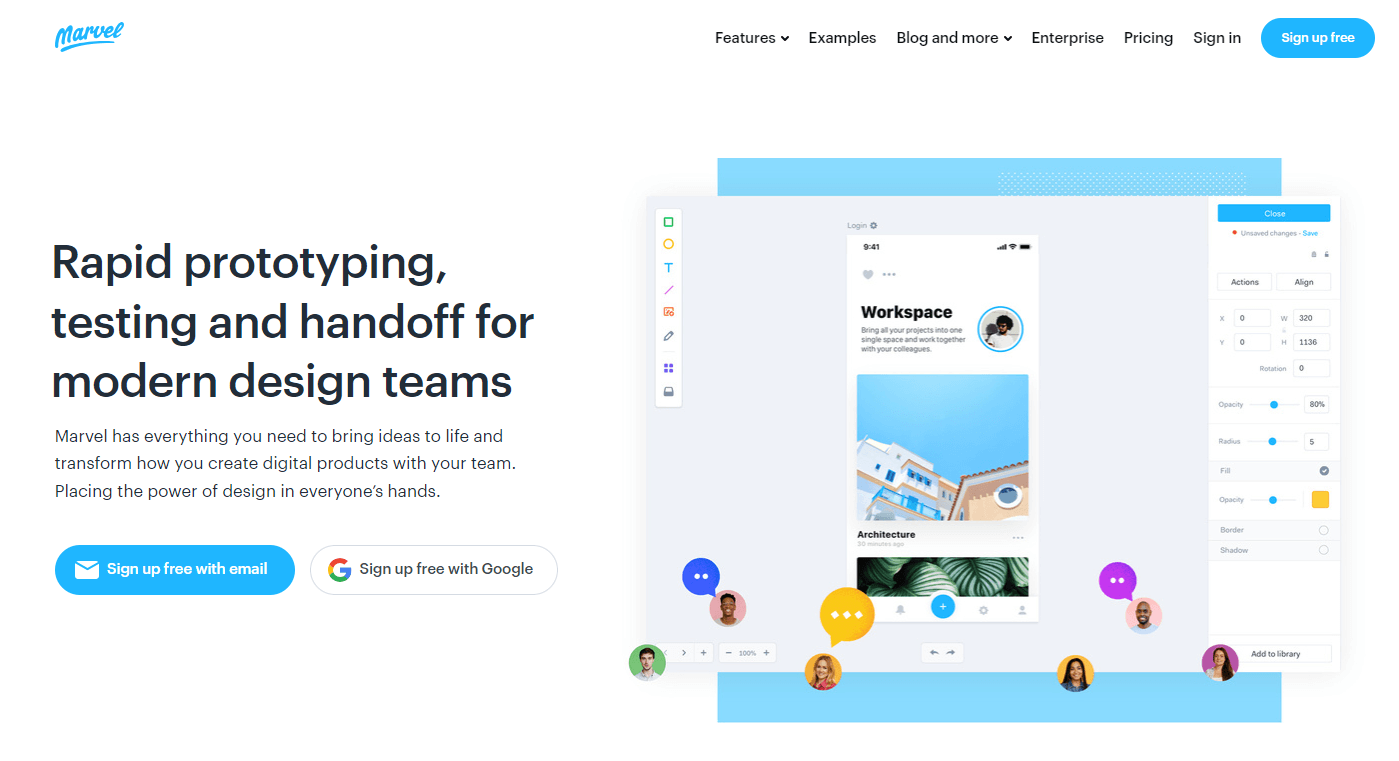Tap the gear icon in phone nav

983,609
